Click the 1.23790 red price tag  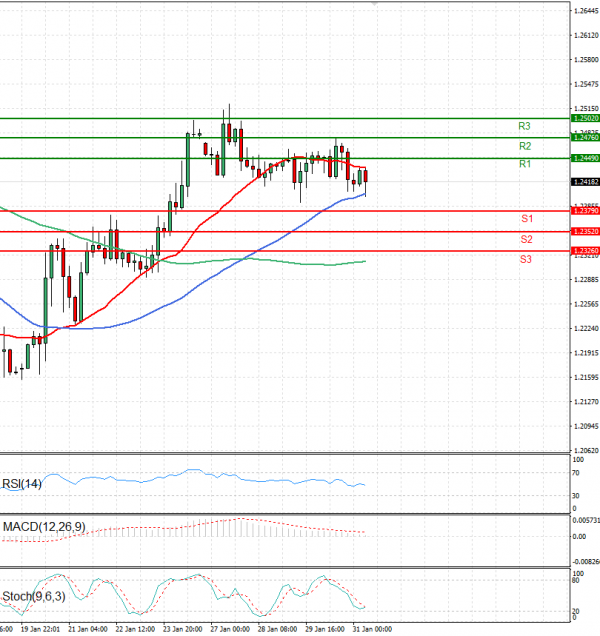point(585,211)
